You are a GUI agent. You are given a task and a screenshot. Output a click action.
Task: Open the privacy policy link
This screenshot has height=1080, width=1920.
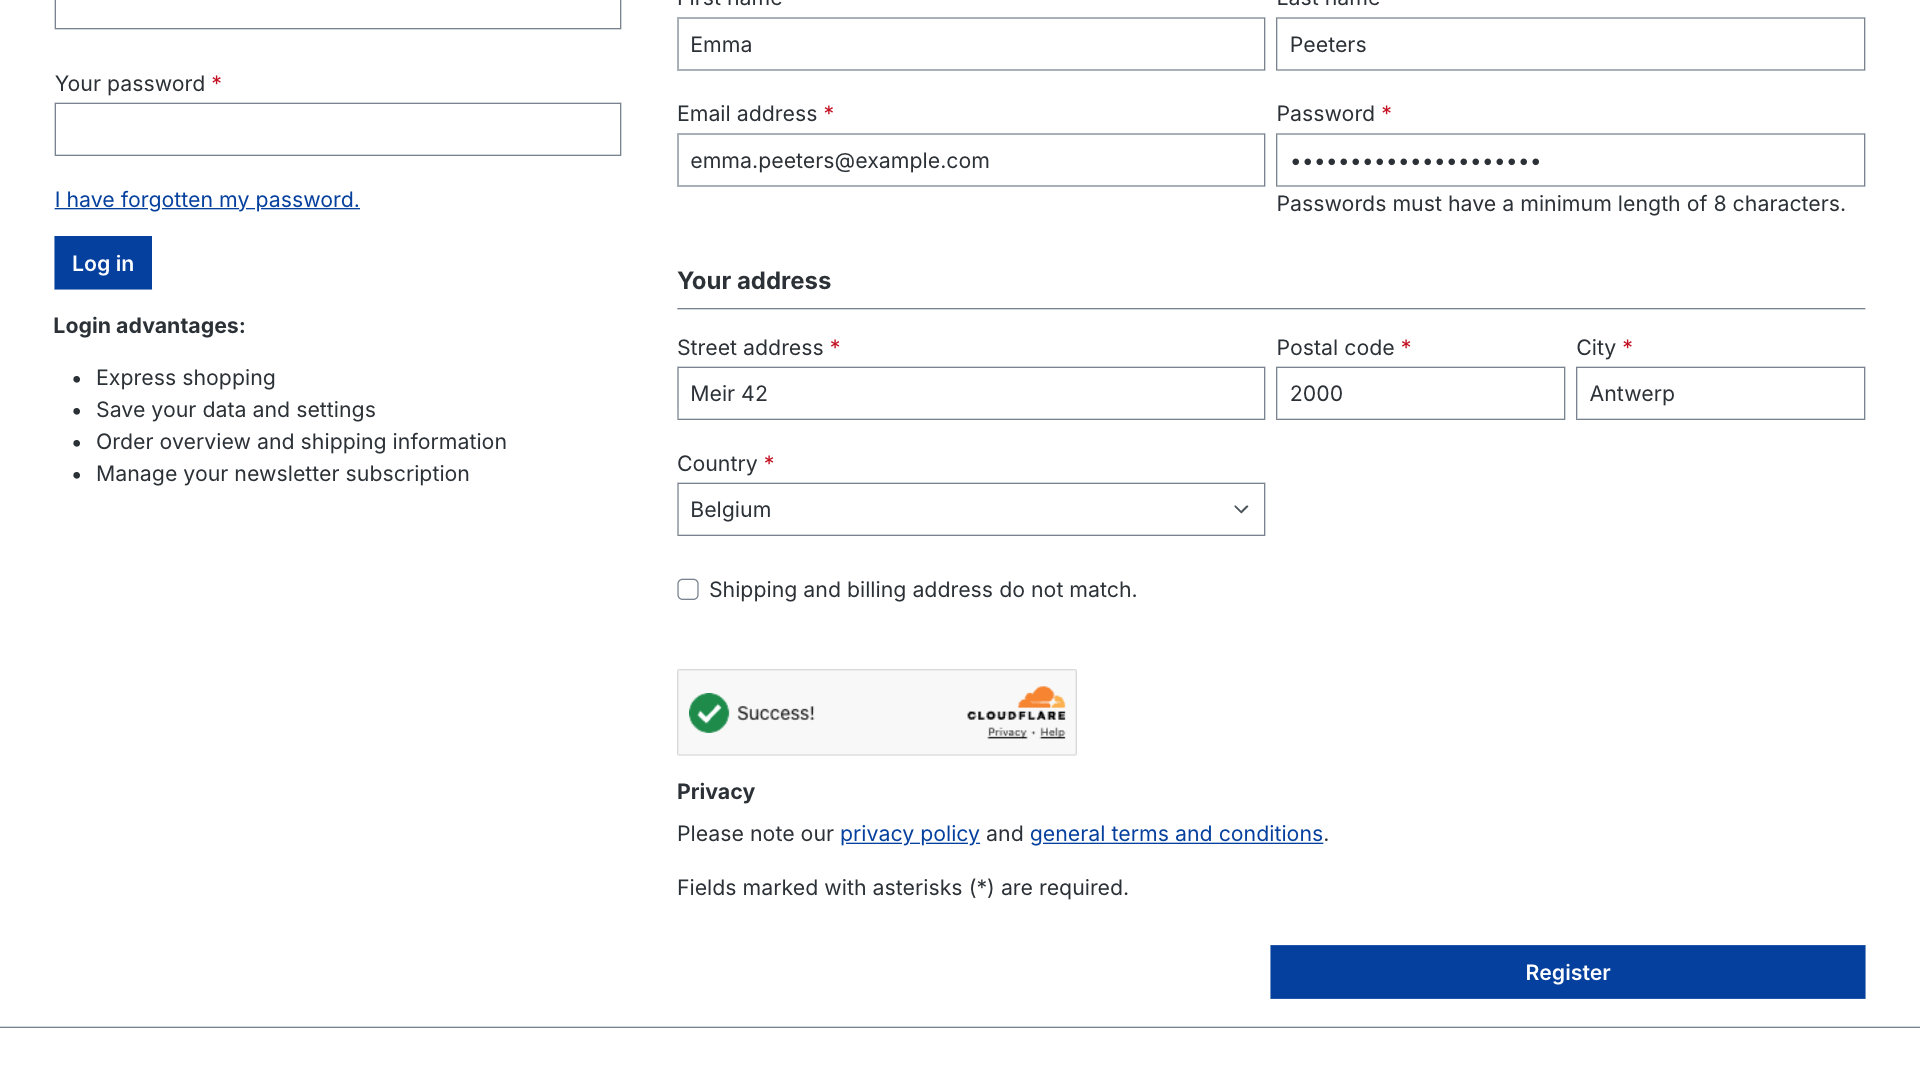[x=909, y=834]
